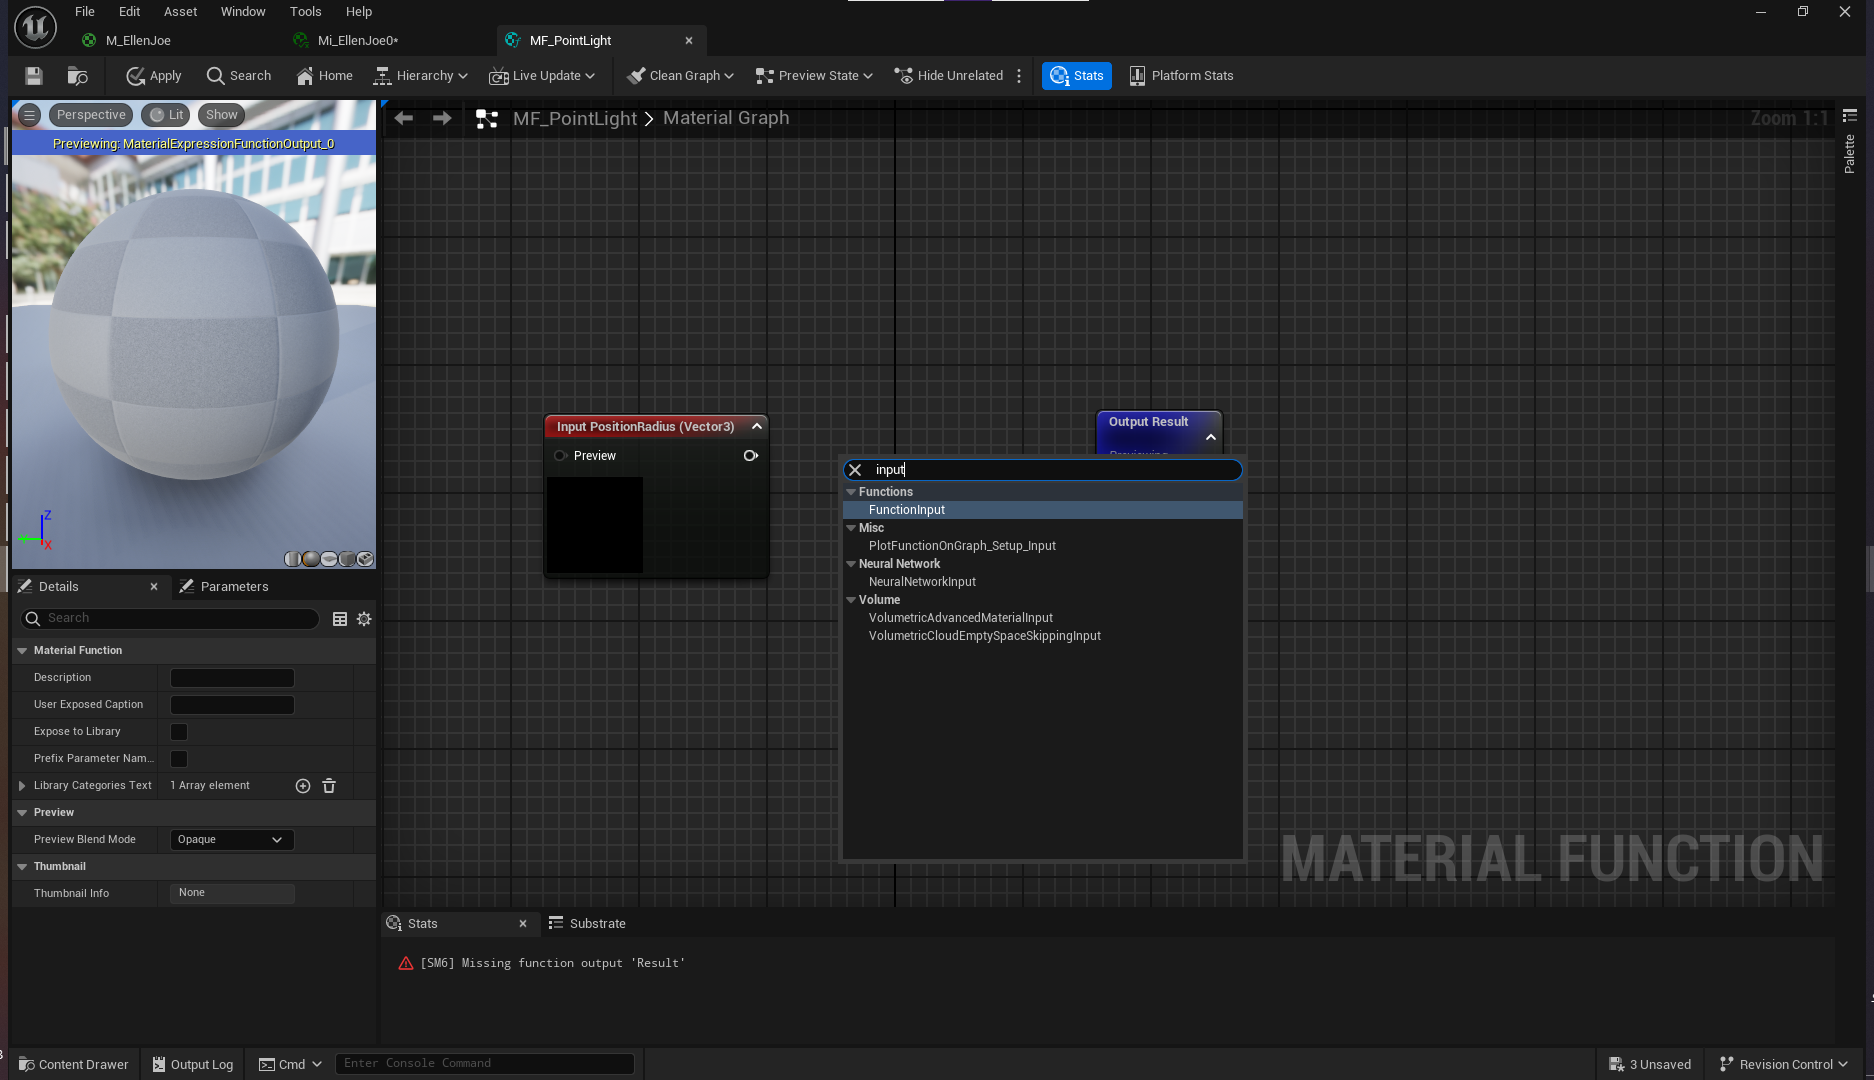This screenshot has width=1874, height=1080.
Task: Enable Expose to Library checkbox
Action: coord(179,732)
